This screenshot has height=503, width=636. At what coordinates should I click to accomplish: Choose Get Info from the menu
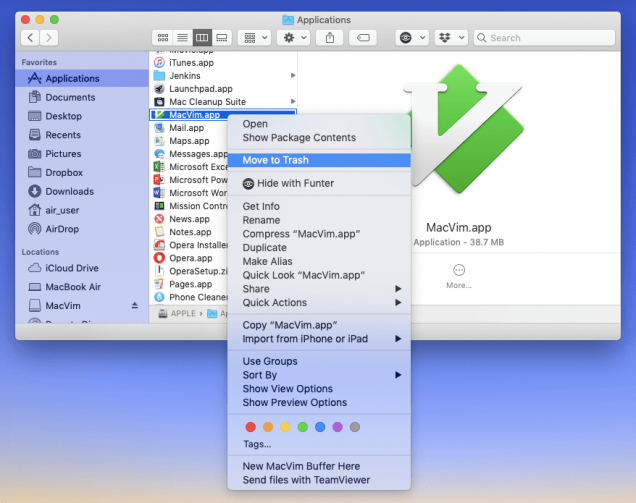[x=319, y=206]
